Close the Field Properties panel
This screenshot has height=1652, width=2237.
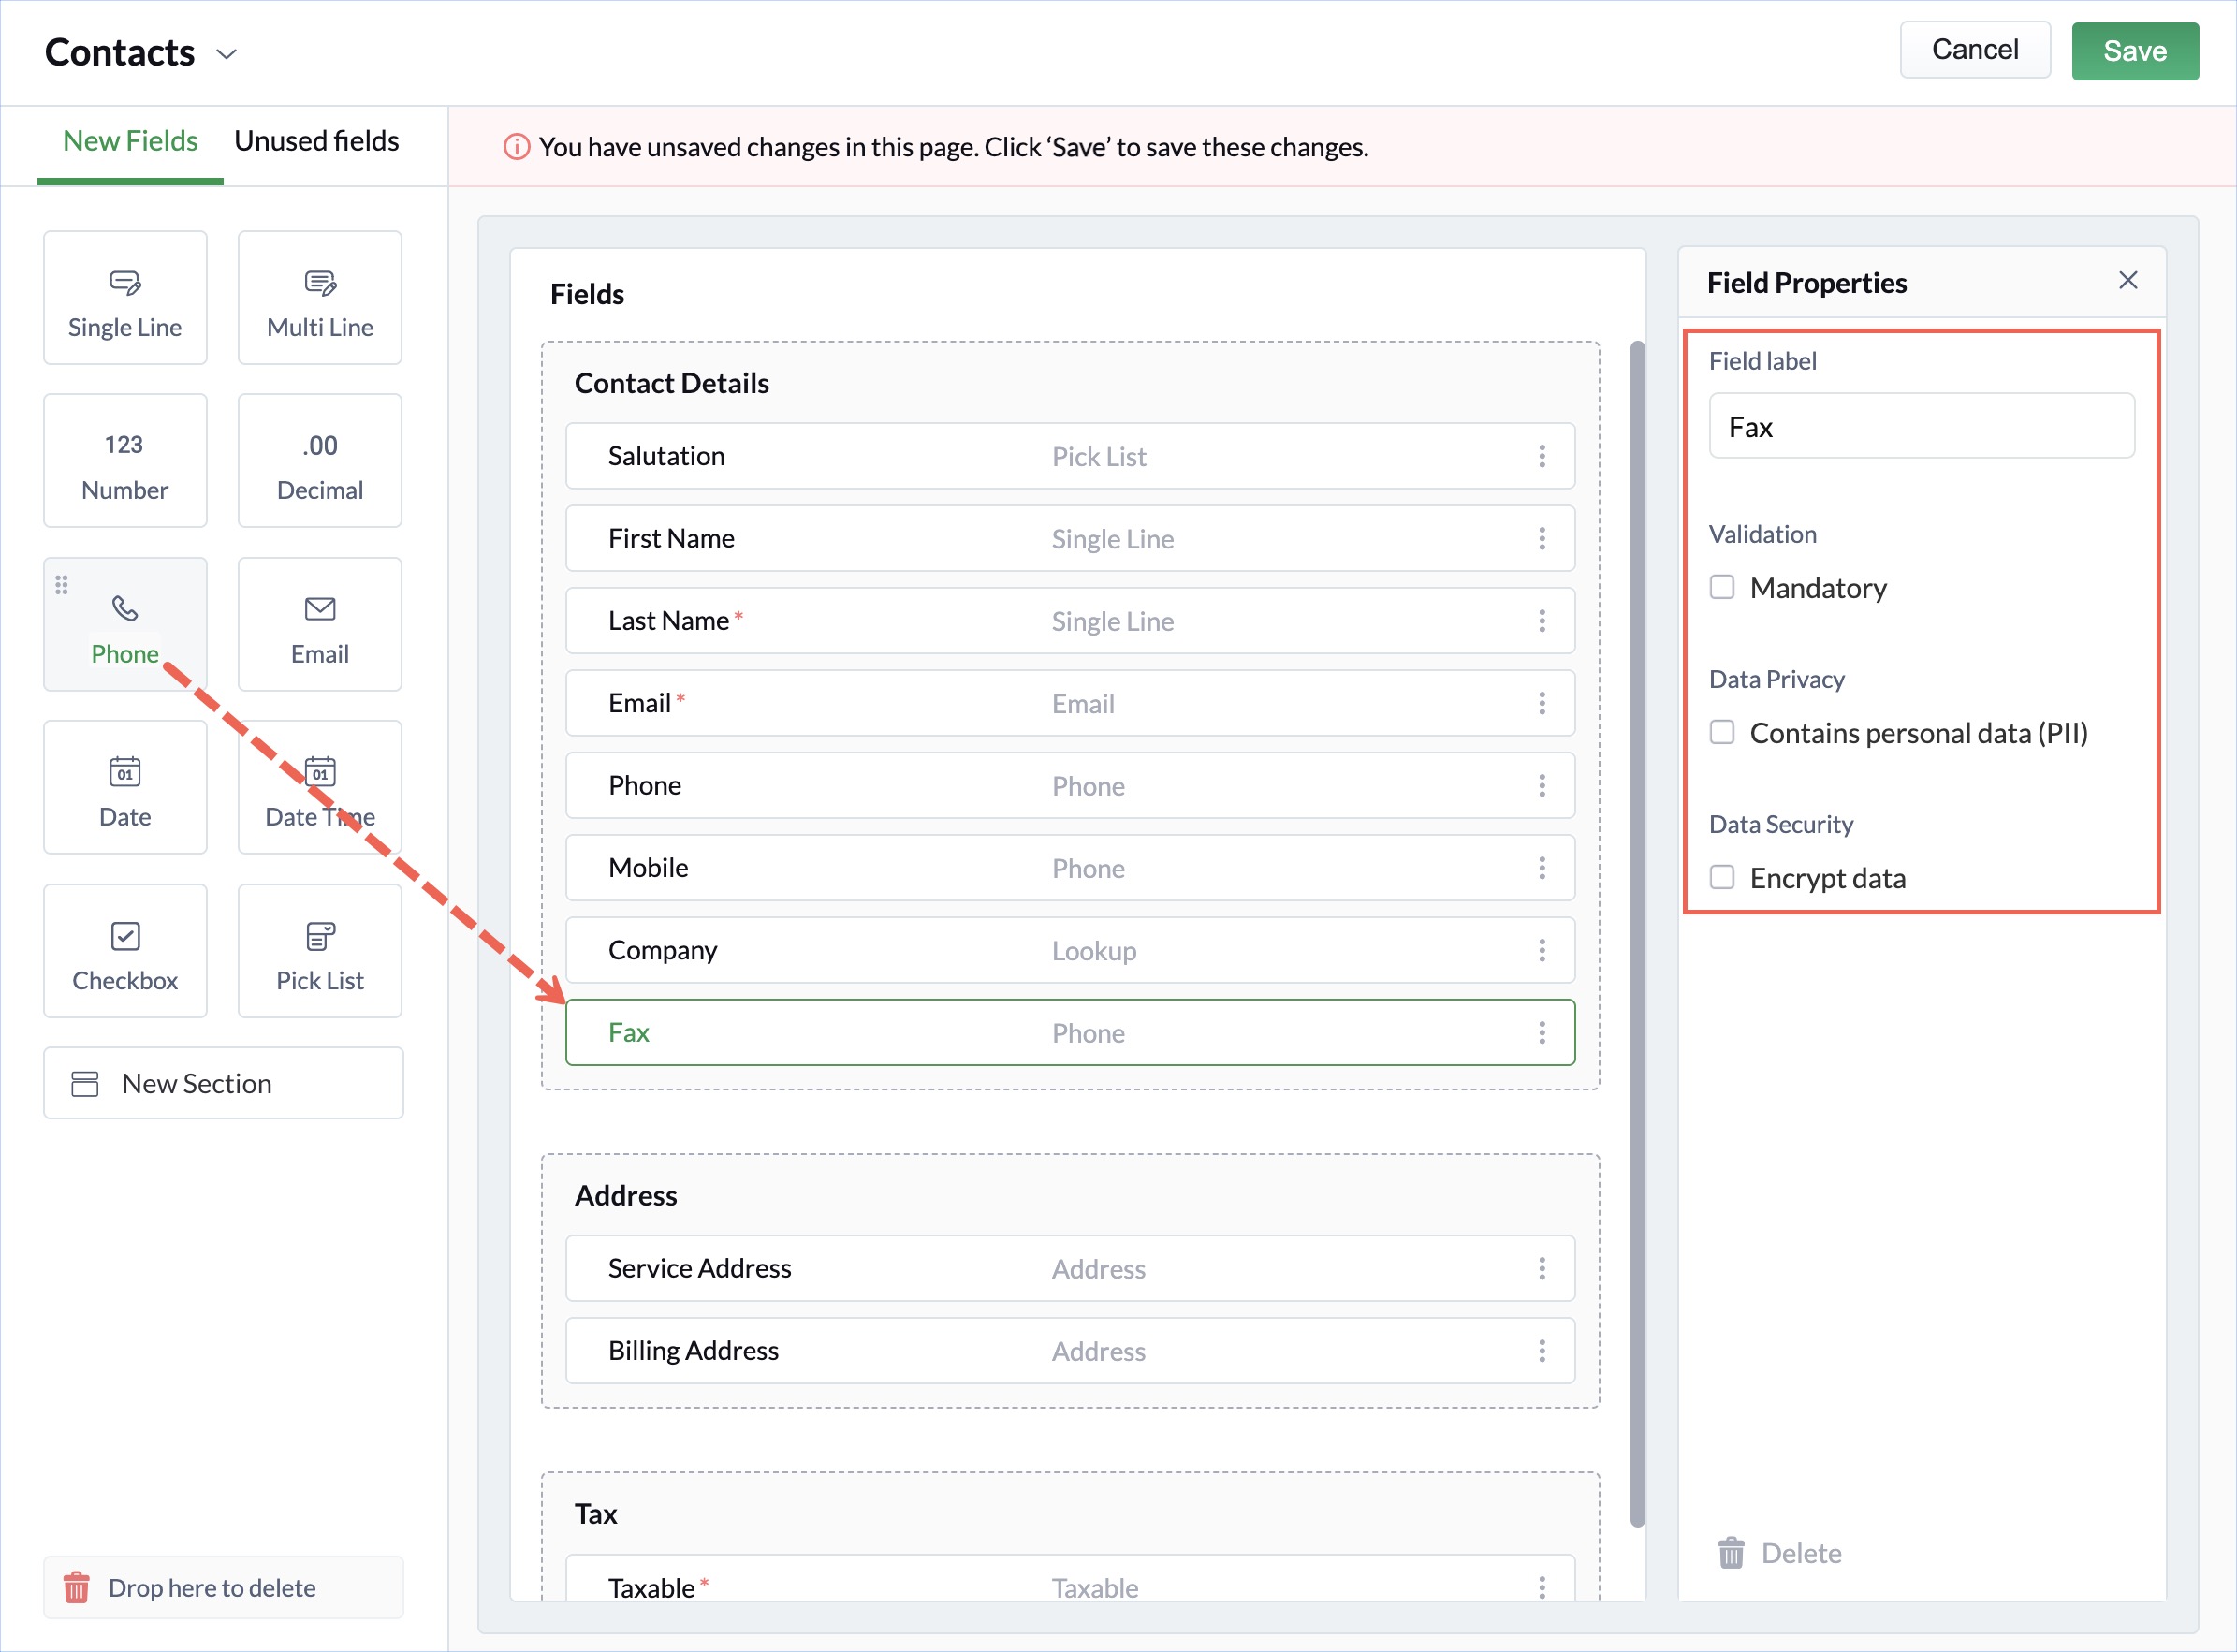[2128, 281]
